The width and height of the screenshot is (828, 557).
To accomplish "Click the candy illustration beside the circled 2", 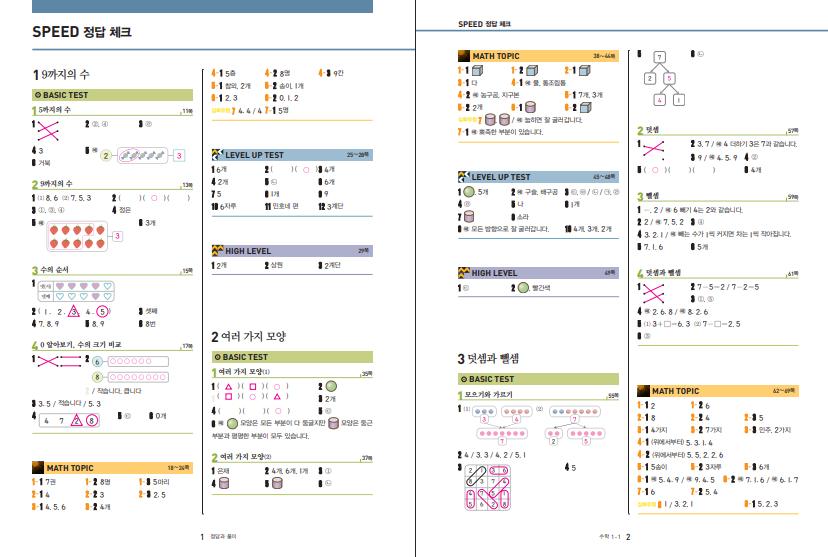I will click(x=145, y=156).
